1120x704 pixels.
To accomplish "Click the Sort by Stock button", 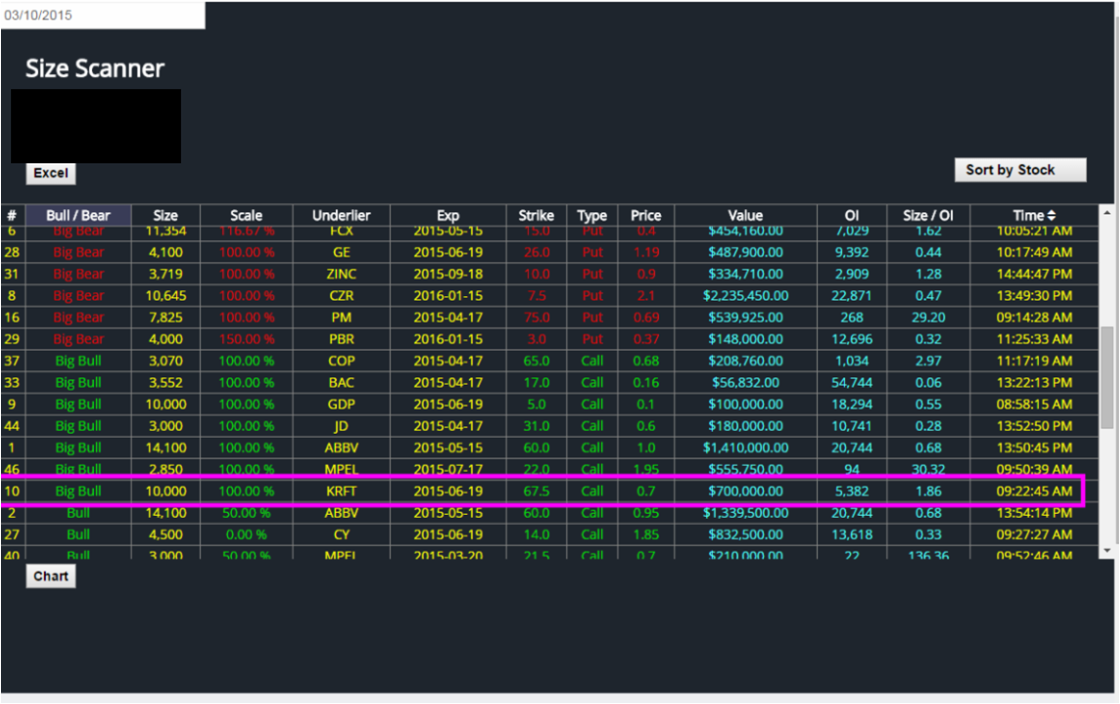I will (x=1019, y=169).
